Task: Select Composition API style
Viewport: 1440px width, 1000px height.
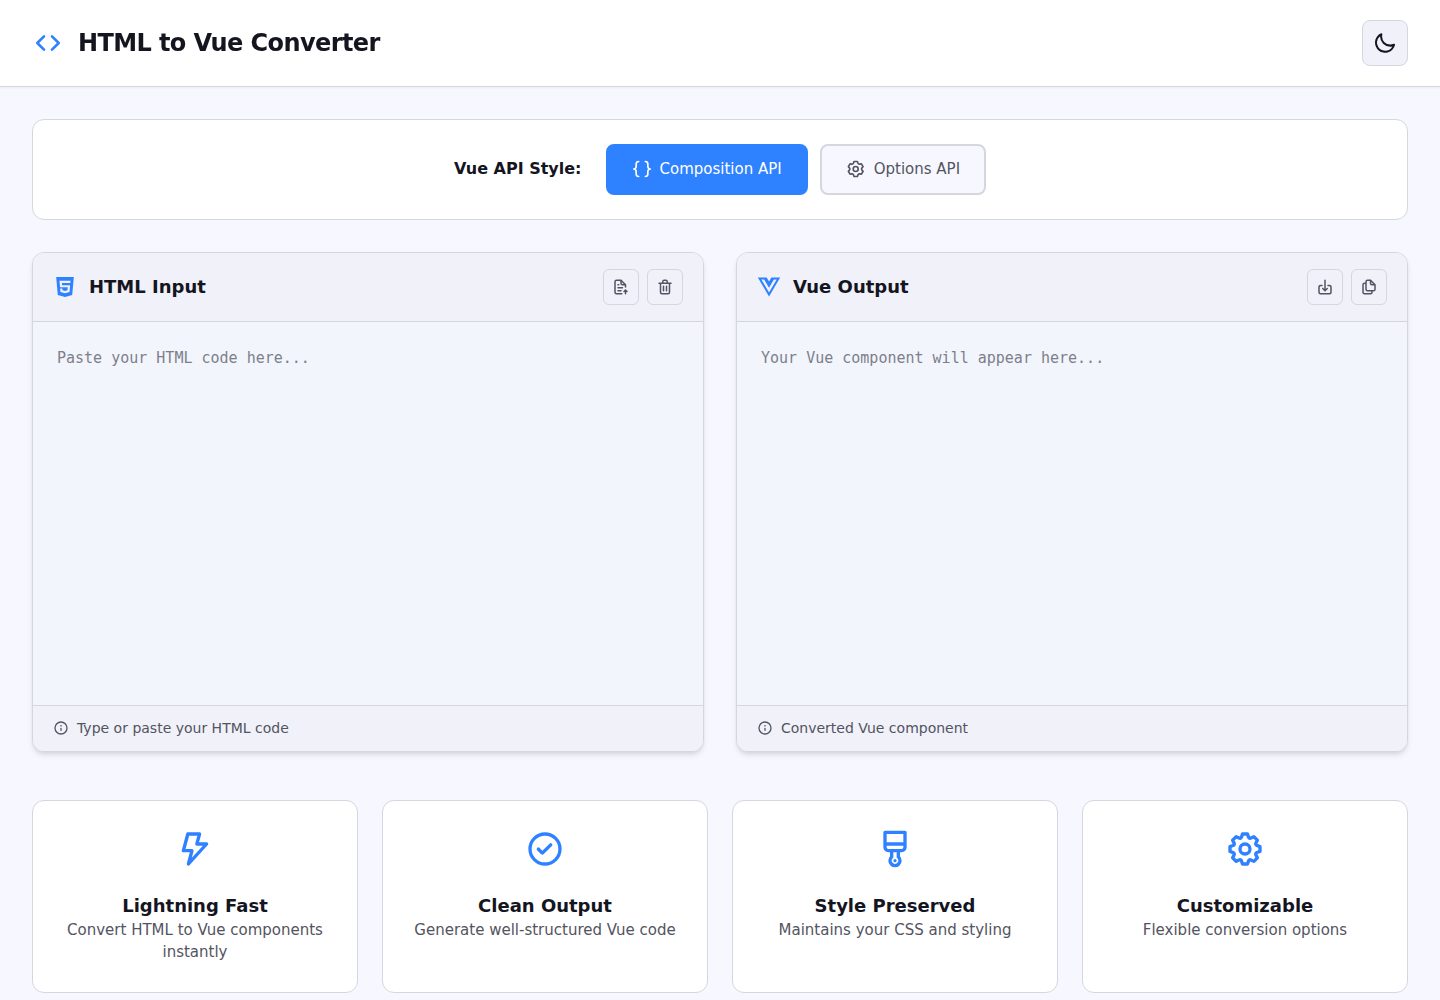Action: pyautogui.click(x=706, y=169)
